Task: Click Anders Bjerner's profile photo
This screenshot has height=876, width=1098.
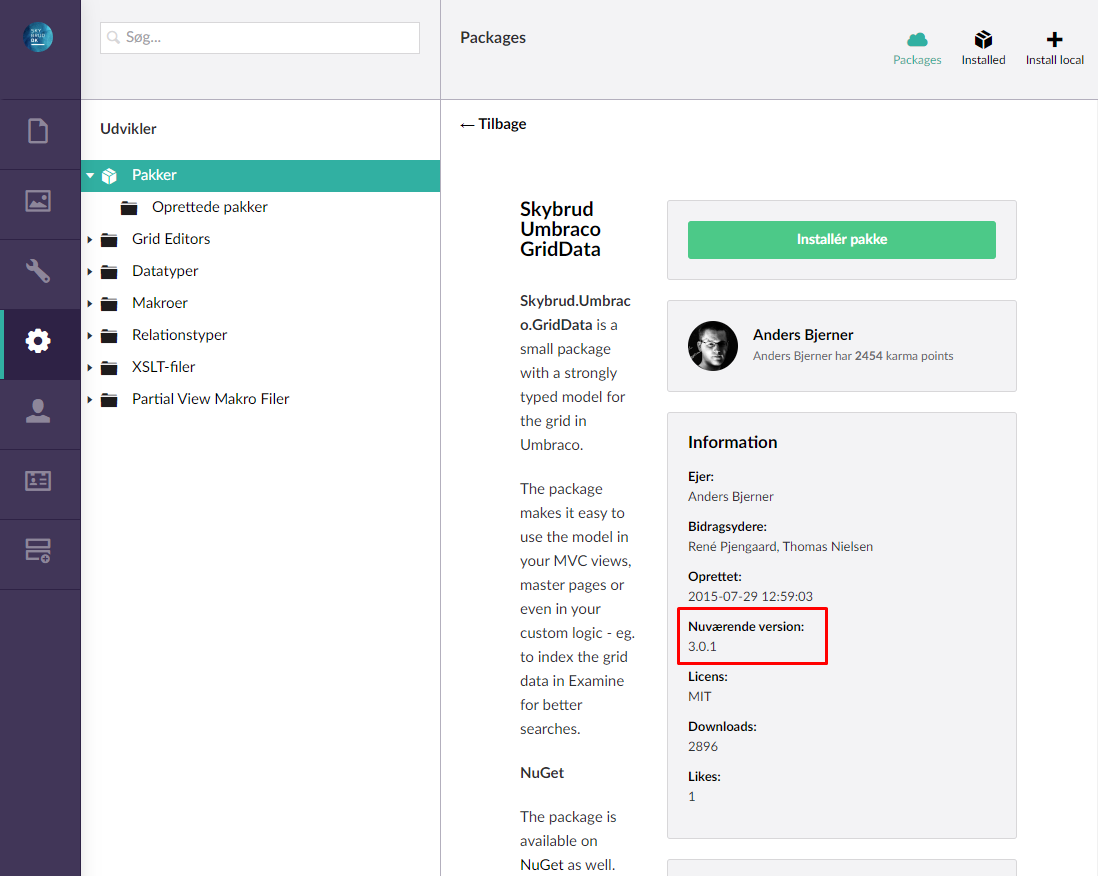Action: (712, 346)
